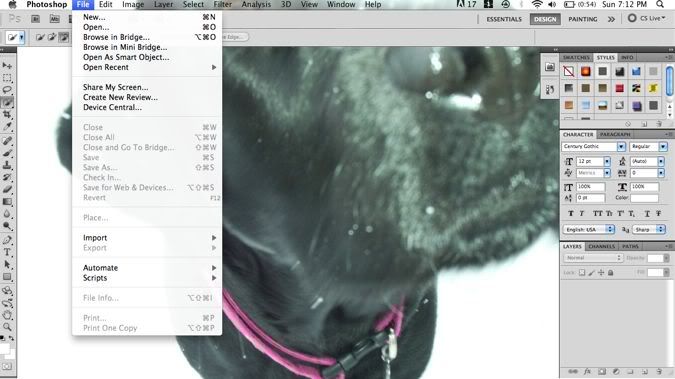Screen dimensions: 675x379
Task: Swap foreground and background colors
Action: tap(12, 339)
